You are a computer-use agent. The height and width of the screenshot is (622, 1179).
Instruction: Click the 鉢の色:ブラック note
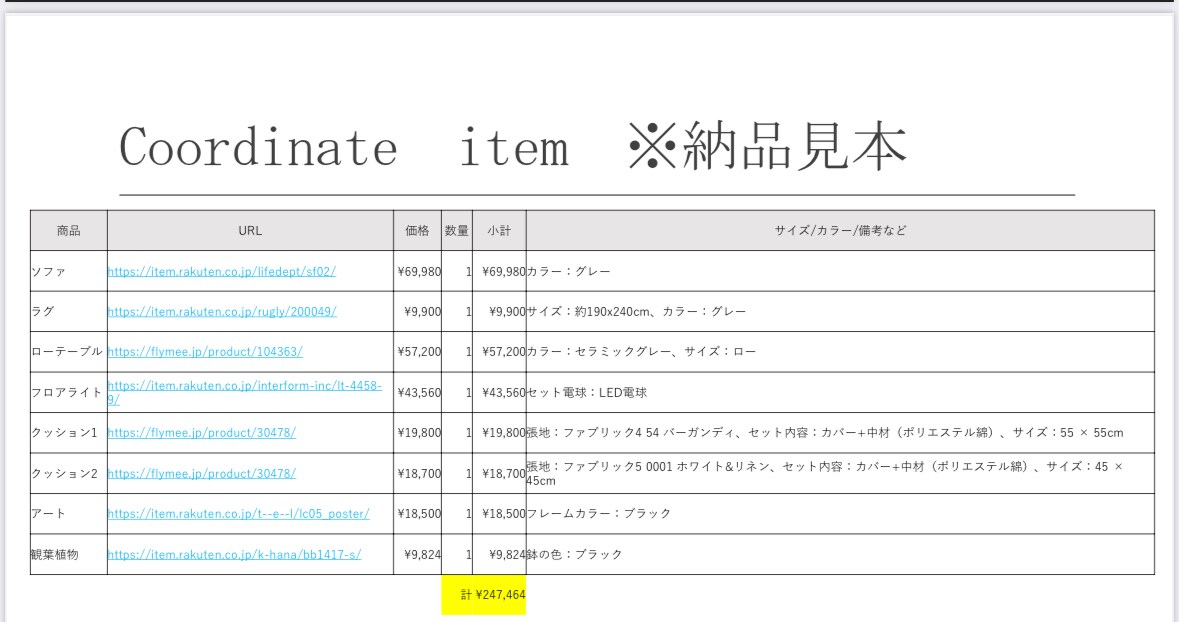574,554
